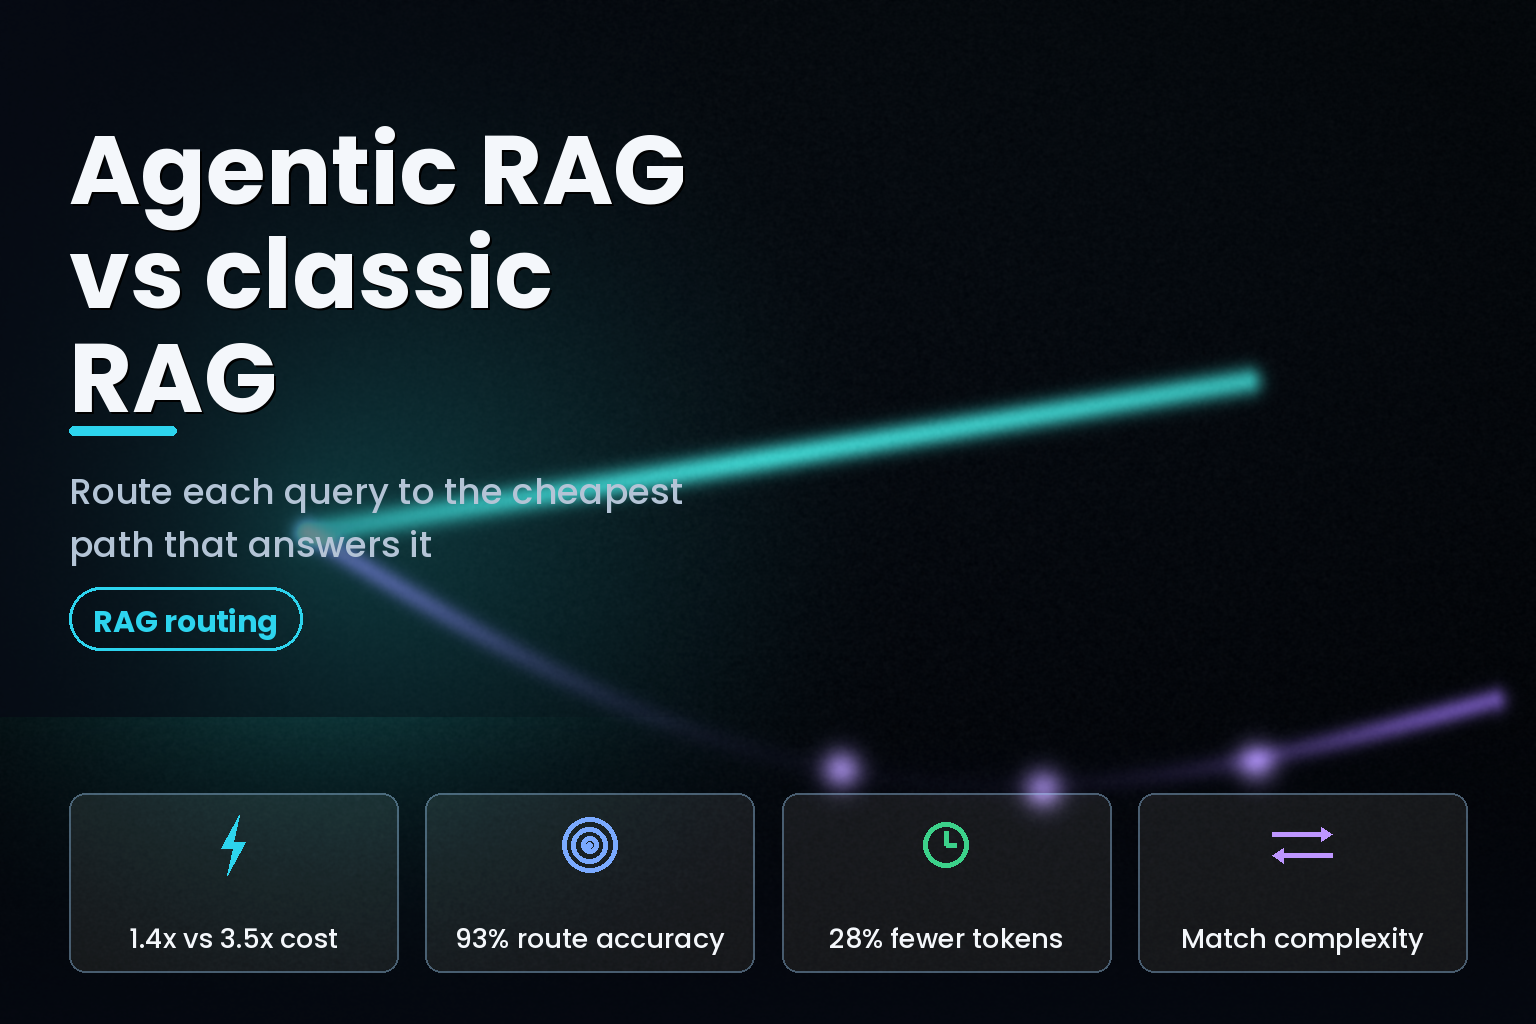The width and height of the screenshot is (1536, 1024).
Task: Click the purple swap arrows icon
Action: coord(1302,845)
